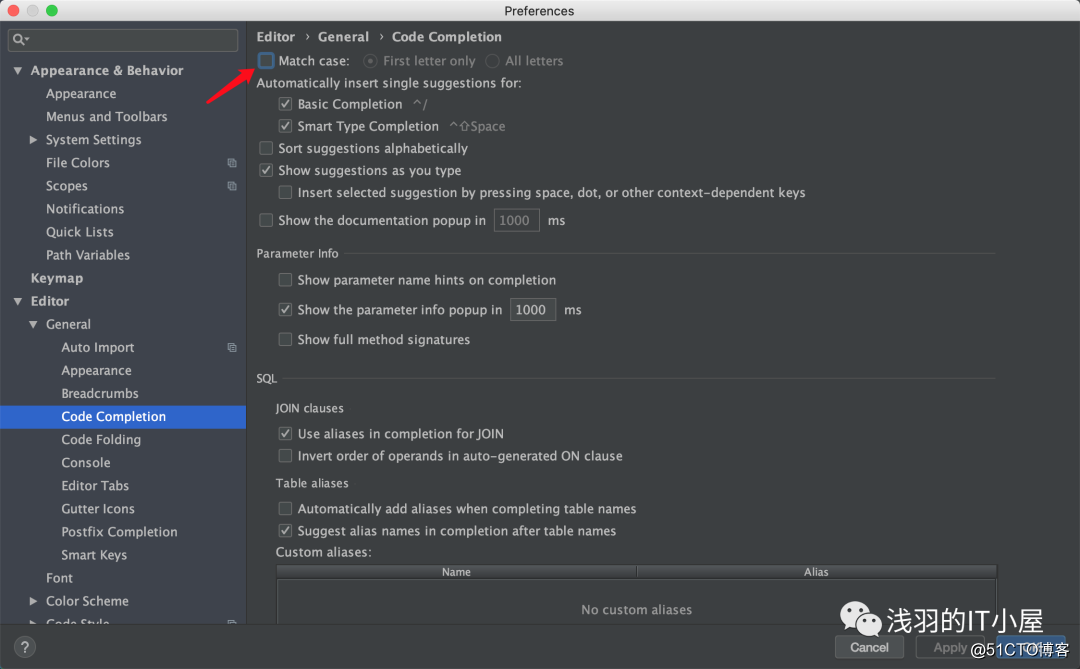Click the scope icon beside File Colors
Viewport: 1080px width, 669px height.
pos(231,162)
